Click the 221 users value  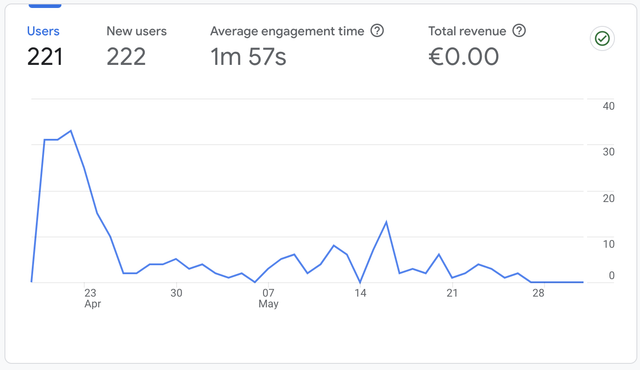click(x=45, y=57)
